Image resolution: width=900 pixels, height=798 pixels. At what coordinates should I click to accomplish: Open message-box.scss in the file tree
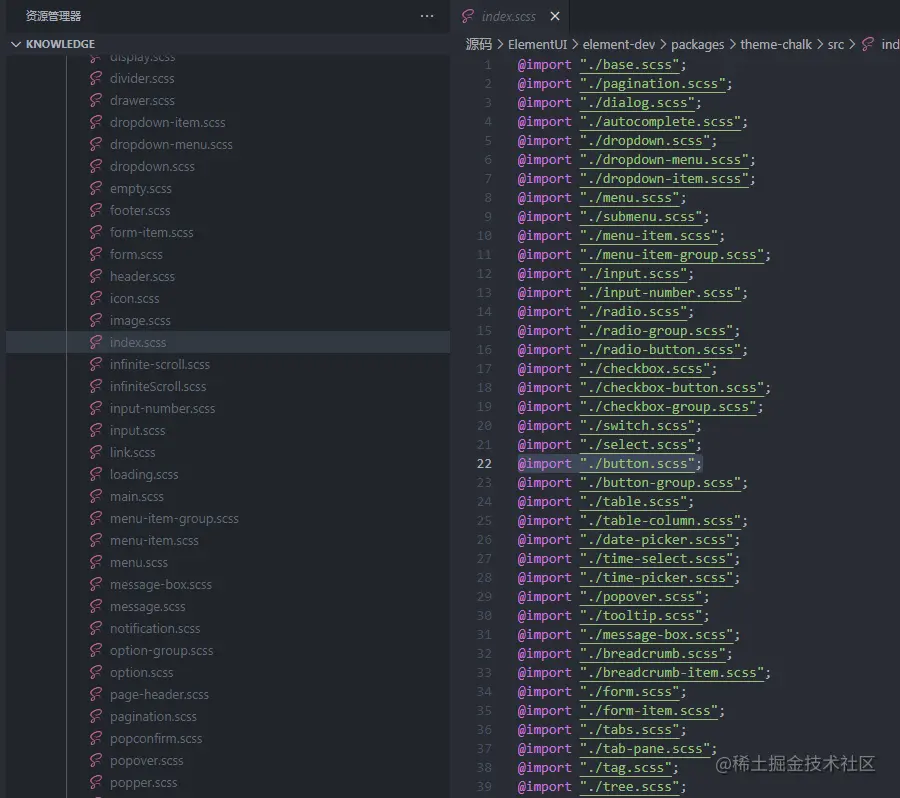click(x=161, y=584)
